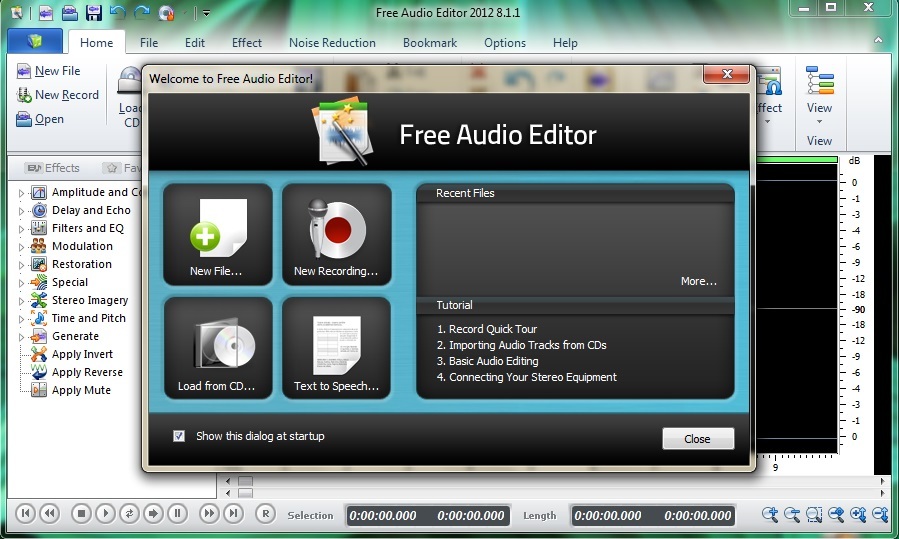Switch to the Home ribbon tab
Viewport: 899px width, 539px height.
[96, 42]
